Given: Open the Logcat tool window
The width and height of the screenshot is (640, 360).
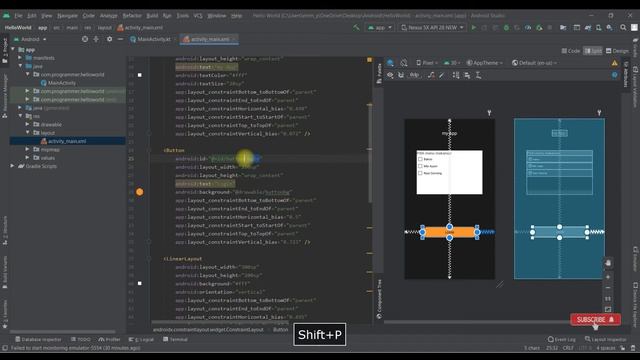Looking at the screenshot, I should click(141, 339).
